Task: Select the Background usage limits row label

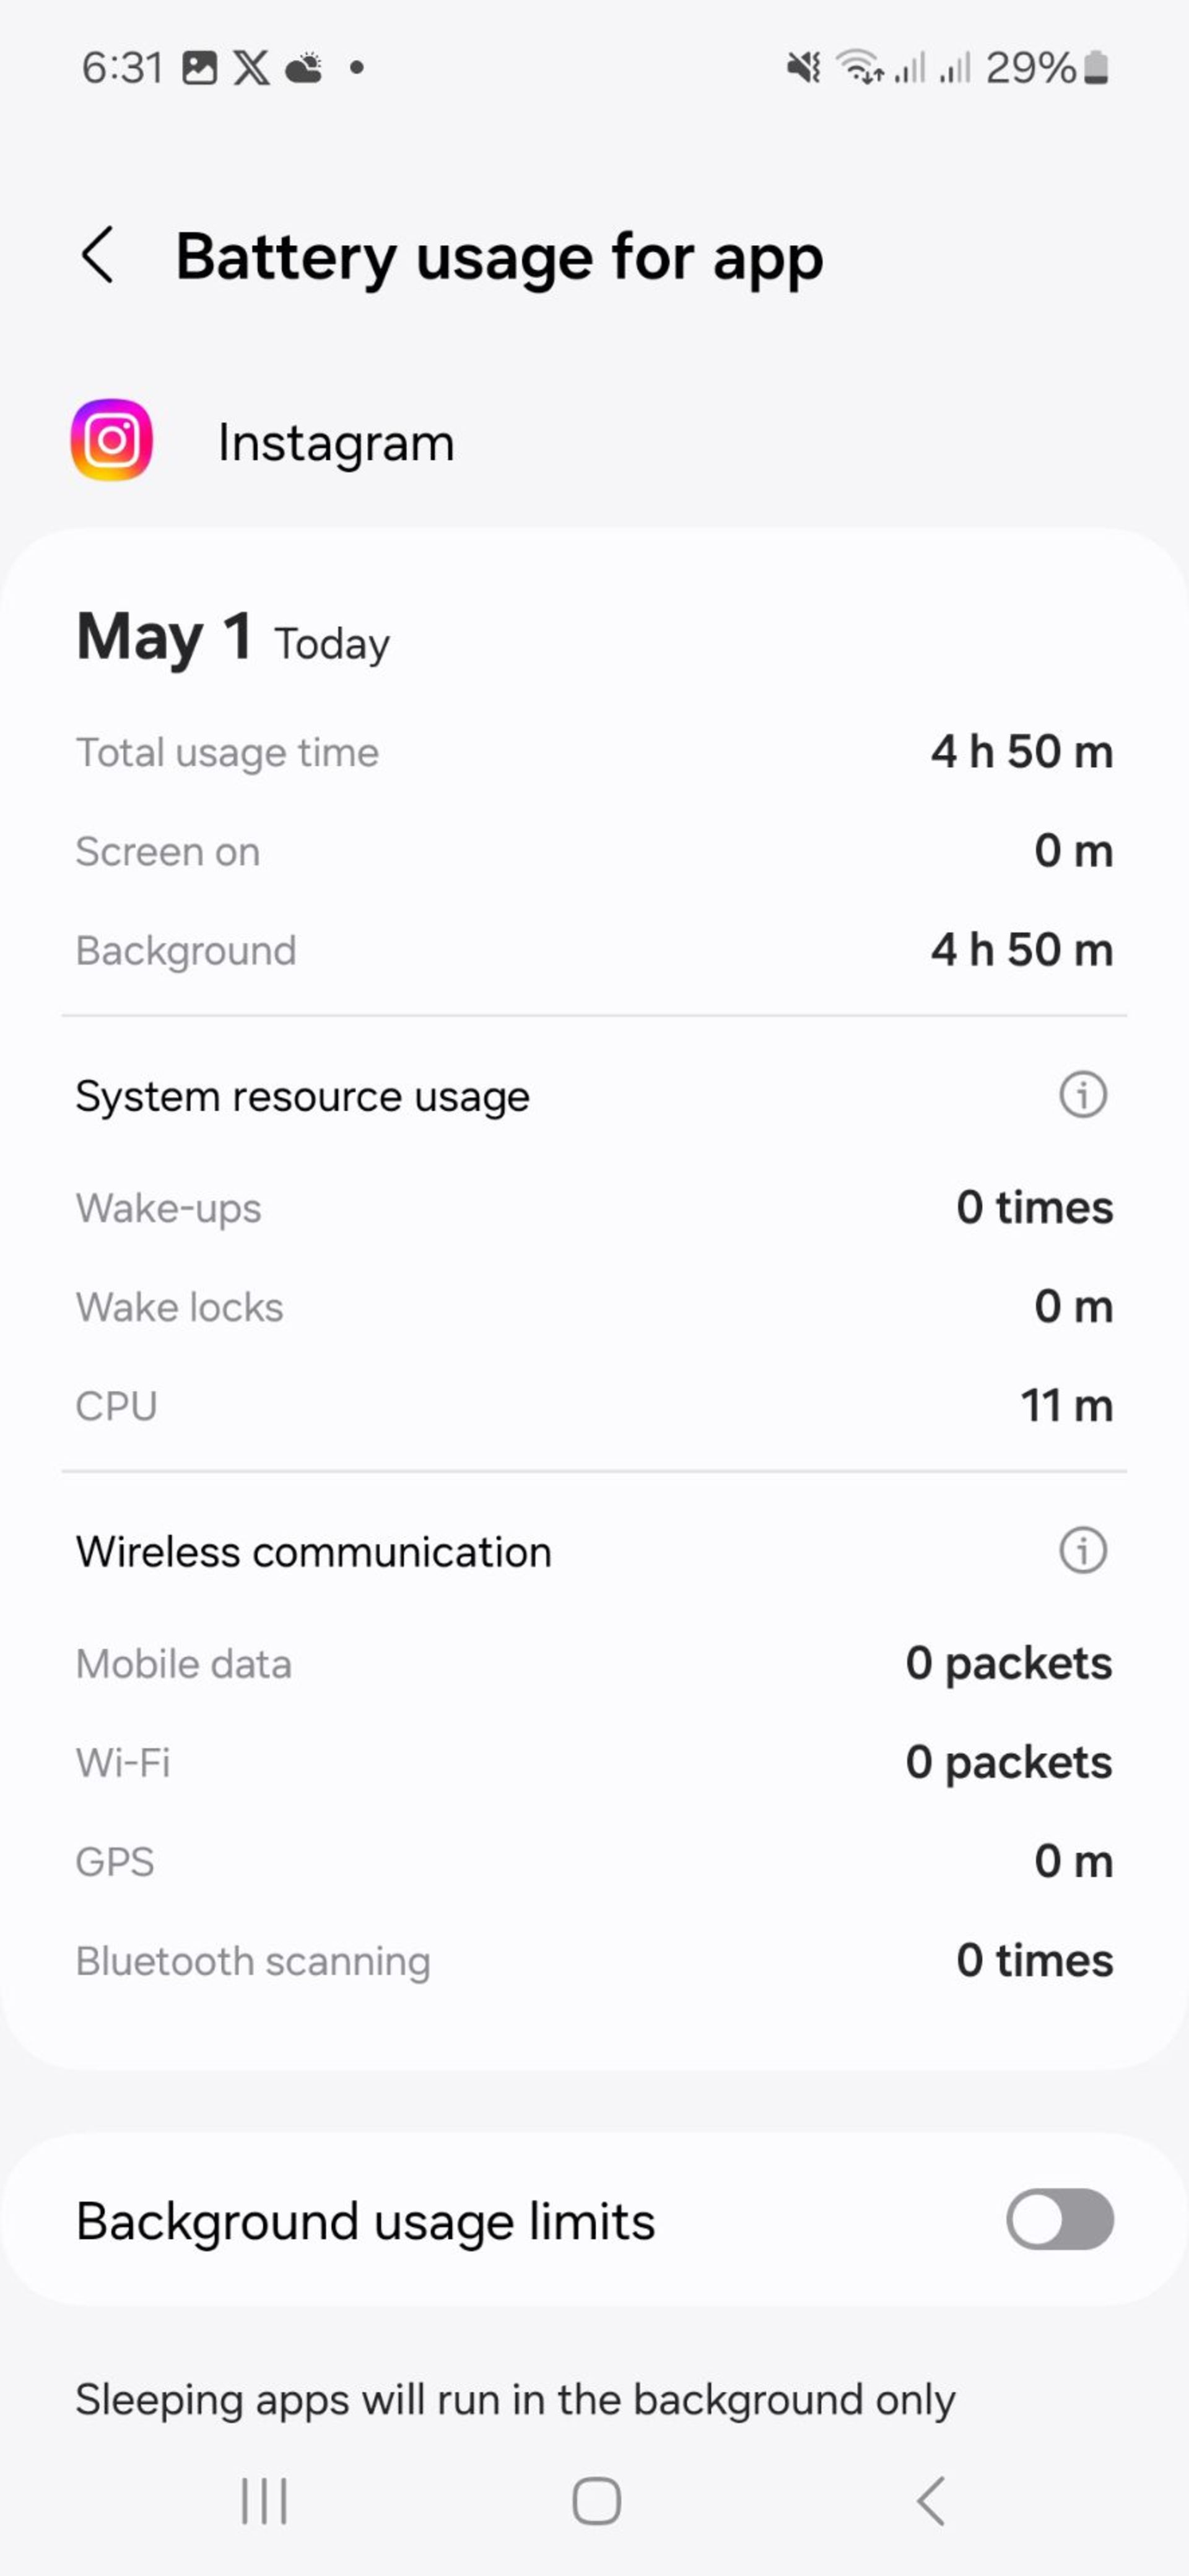Action: tap(365, 2221)
